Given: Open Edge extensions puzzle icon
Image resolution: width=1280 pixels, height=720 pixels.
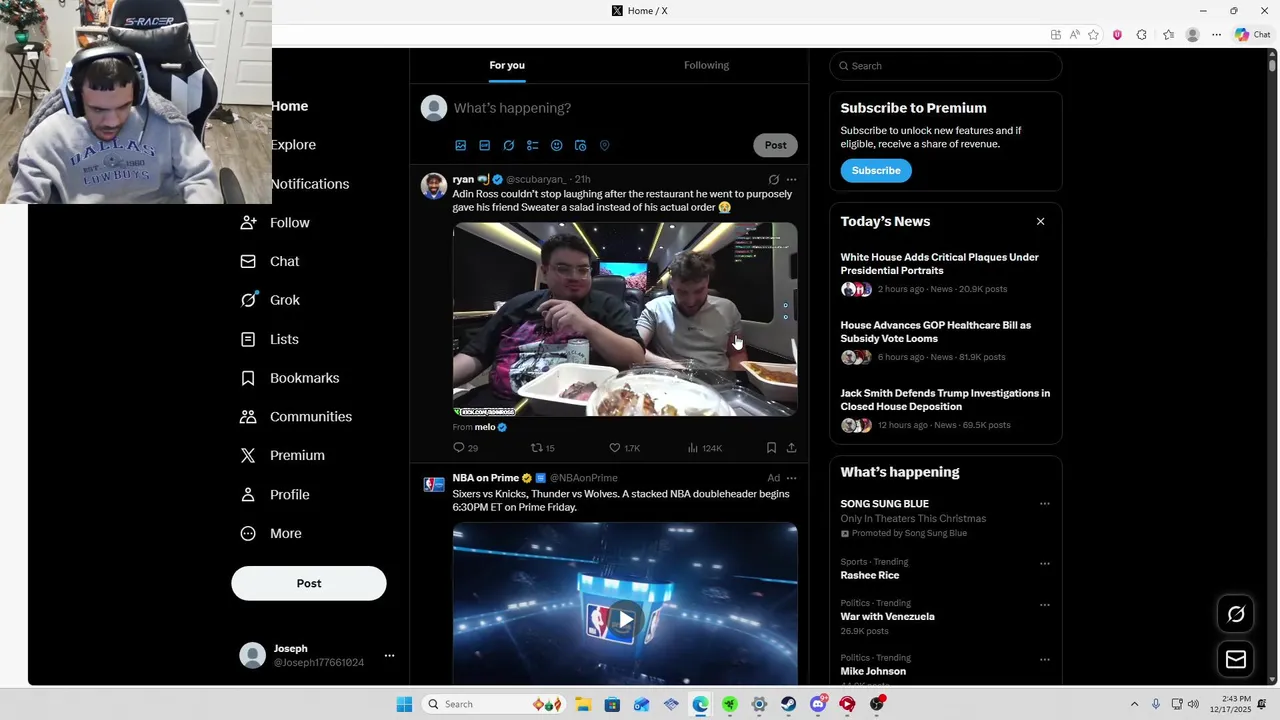Looking at the screenshot, I should click(1141, 35).
